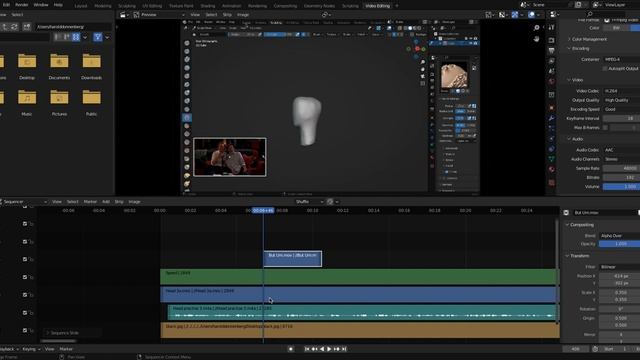640x360 pixels.
Task: Click the snapping icon beside Shuffle
Action: (330, 202)
